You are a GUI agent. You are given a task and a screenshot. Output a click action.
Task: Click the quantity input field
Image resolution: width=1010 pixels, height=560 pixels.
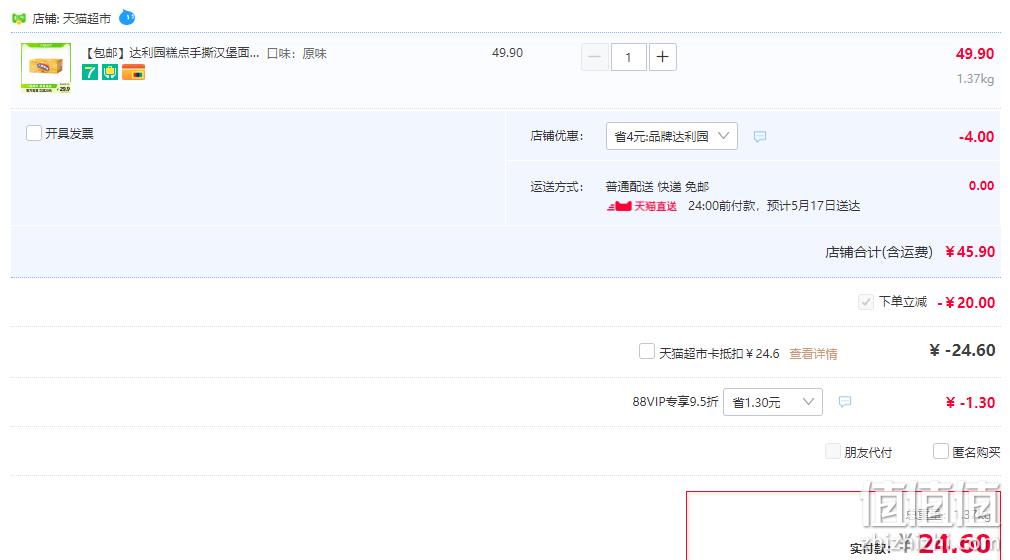pos(628,57)
